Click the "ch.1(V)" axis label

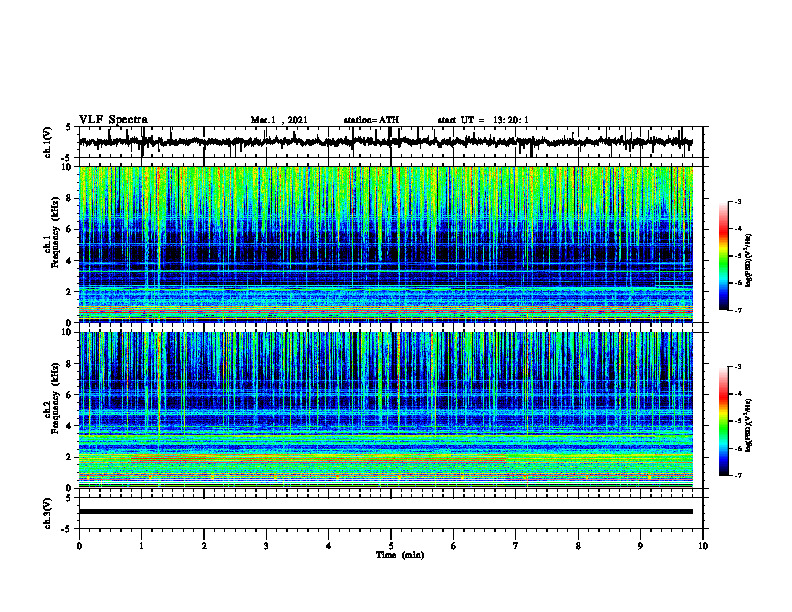coord(48,142)
